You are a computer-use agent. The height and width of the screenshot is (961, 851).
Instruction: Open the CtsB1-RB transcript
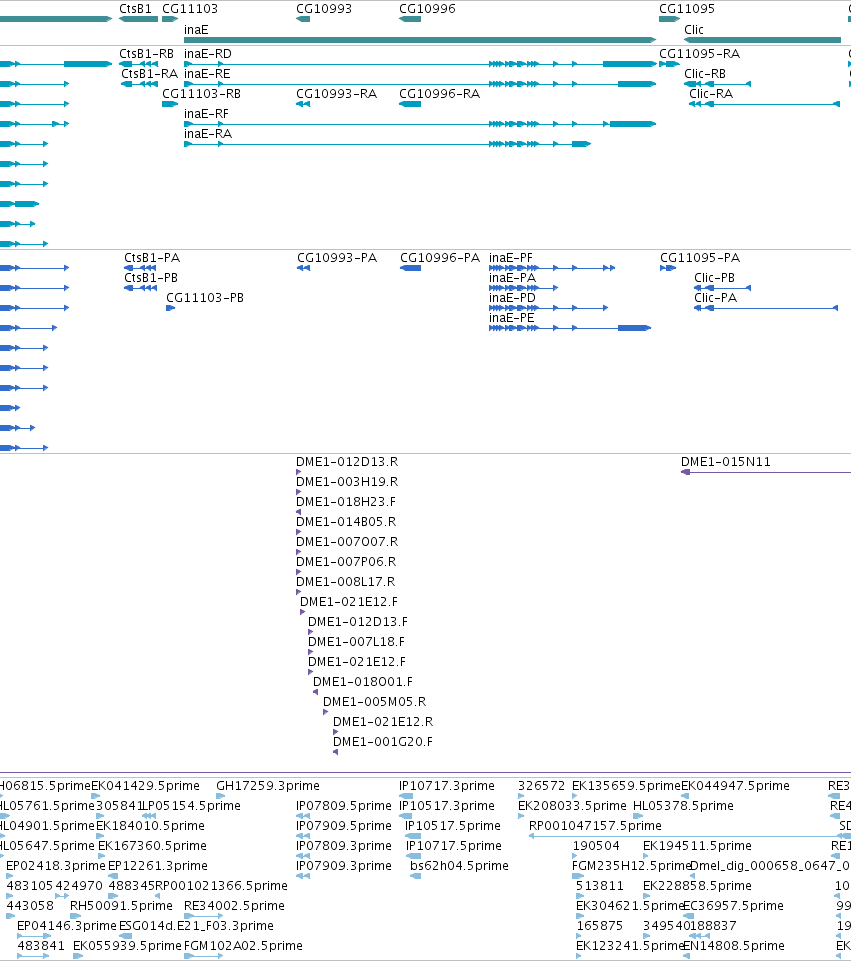(138, 64)
